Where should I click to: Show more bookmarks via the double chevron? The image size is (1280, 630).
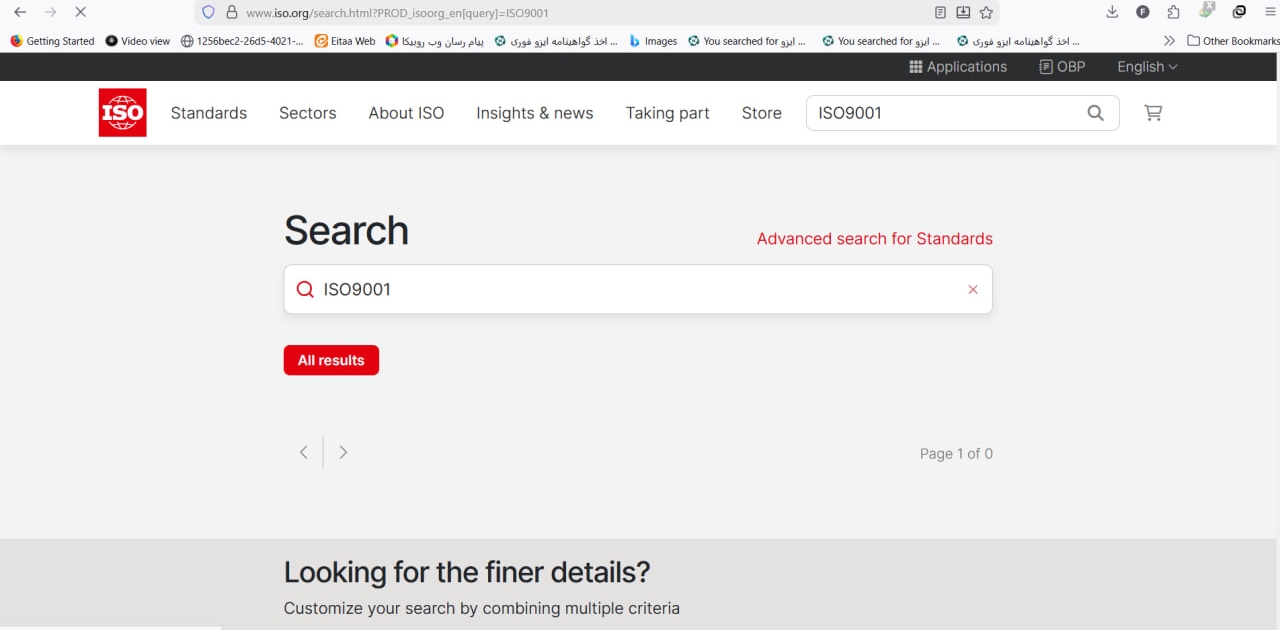pyautogui.click(x=1169, y=41)
